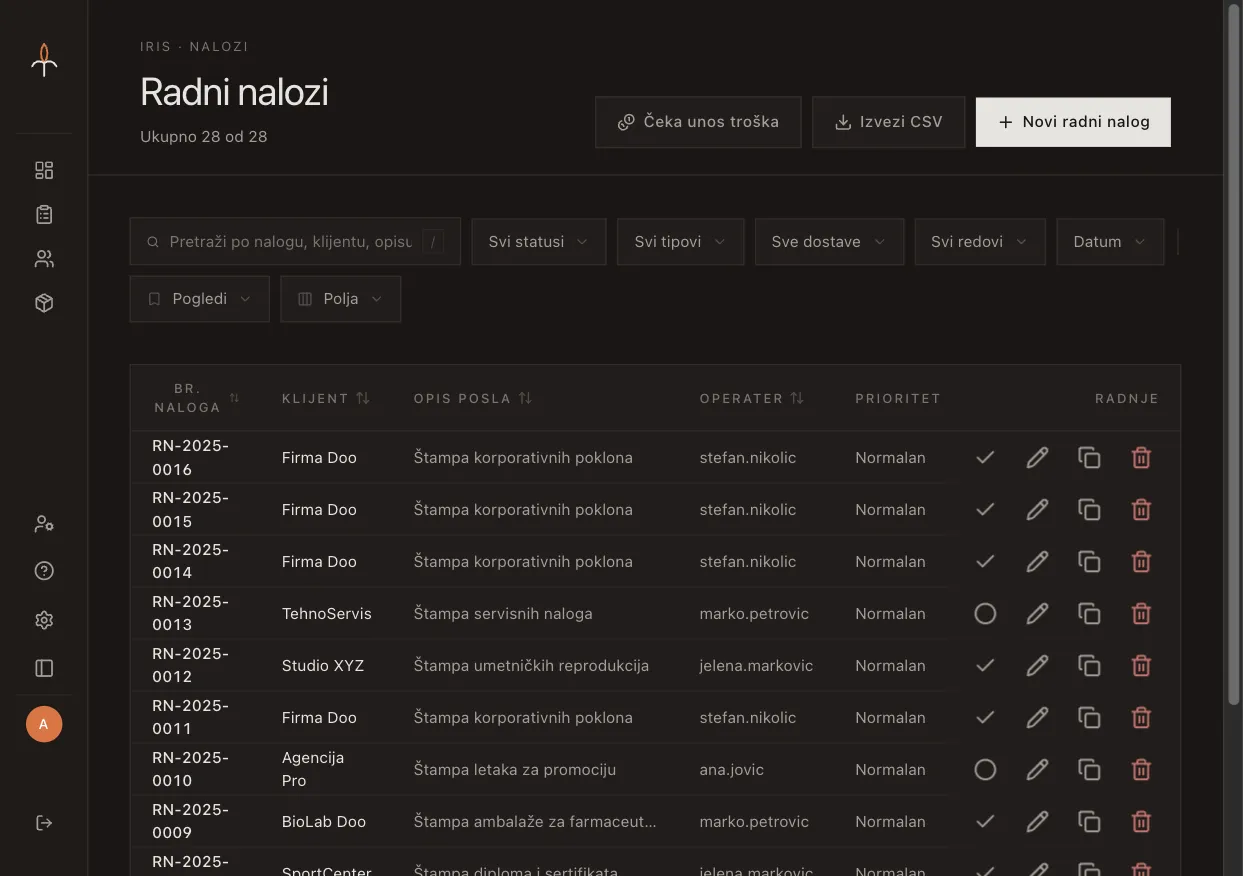Delete work order RN-2025-0016

point(1141,458)
